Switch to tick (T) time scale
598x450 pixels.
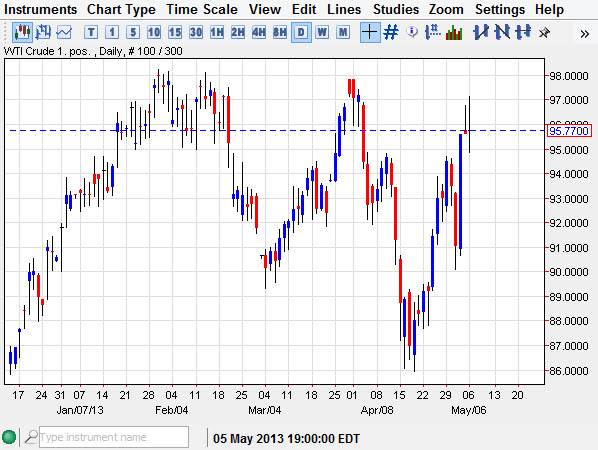91,32
